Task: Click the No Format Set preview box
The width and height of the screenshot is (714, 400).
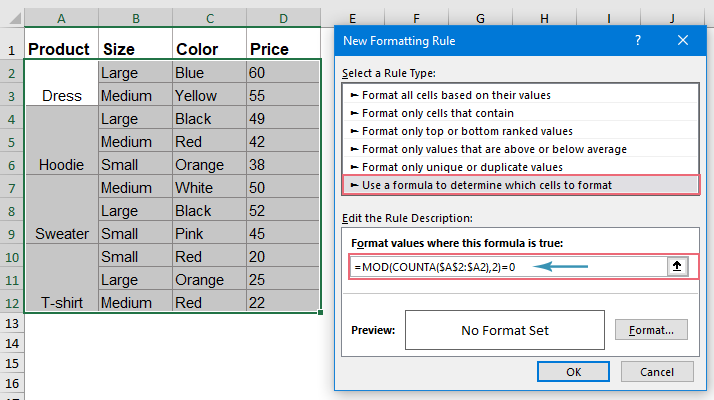Action: tap(505, 330)
